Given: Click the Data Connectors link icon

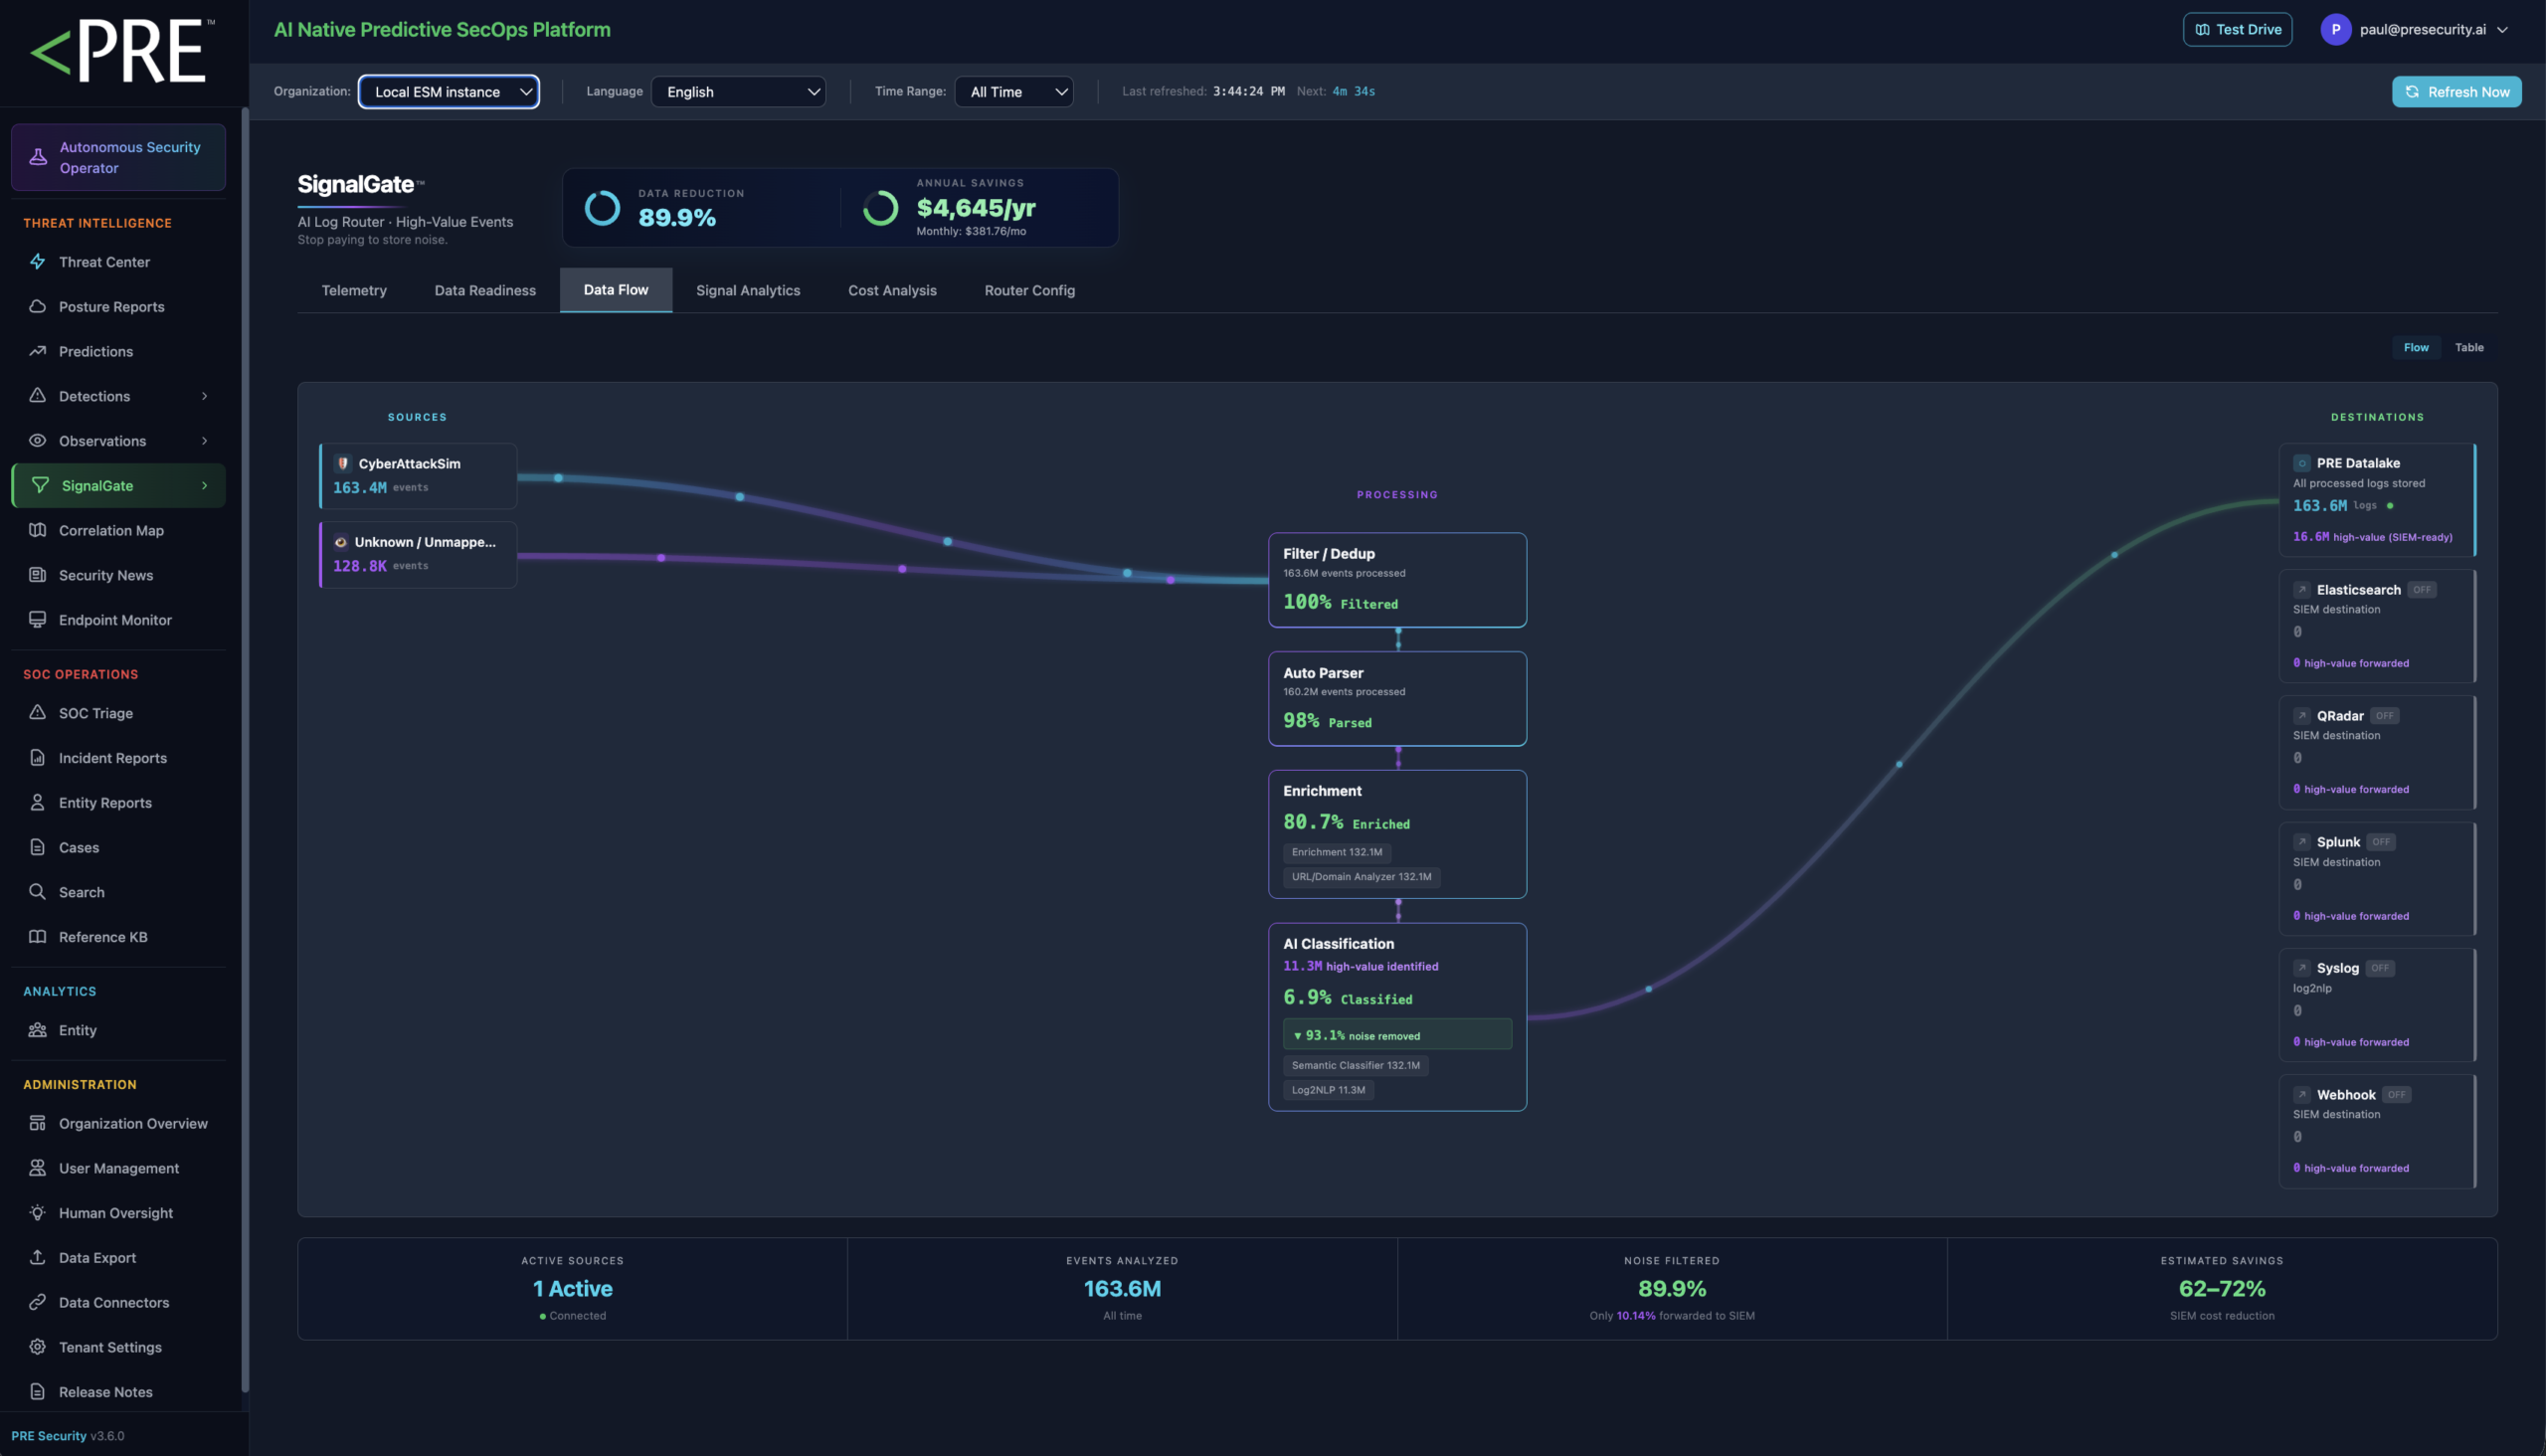Looking at the screenshot, I should coord(37,1302).
